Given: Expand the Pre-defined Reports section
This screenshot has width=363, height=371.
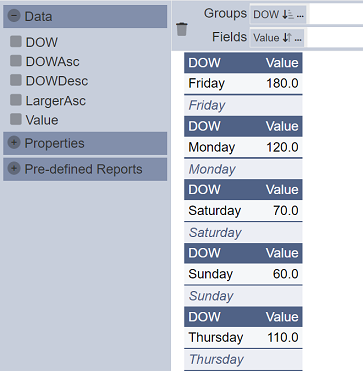Looking at the screenshot, I should pos(85,169).
